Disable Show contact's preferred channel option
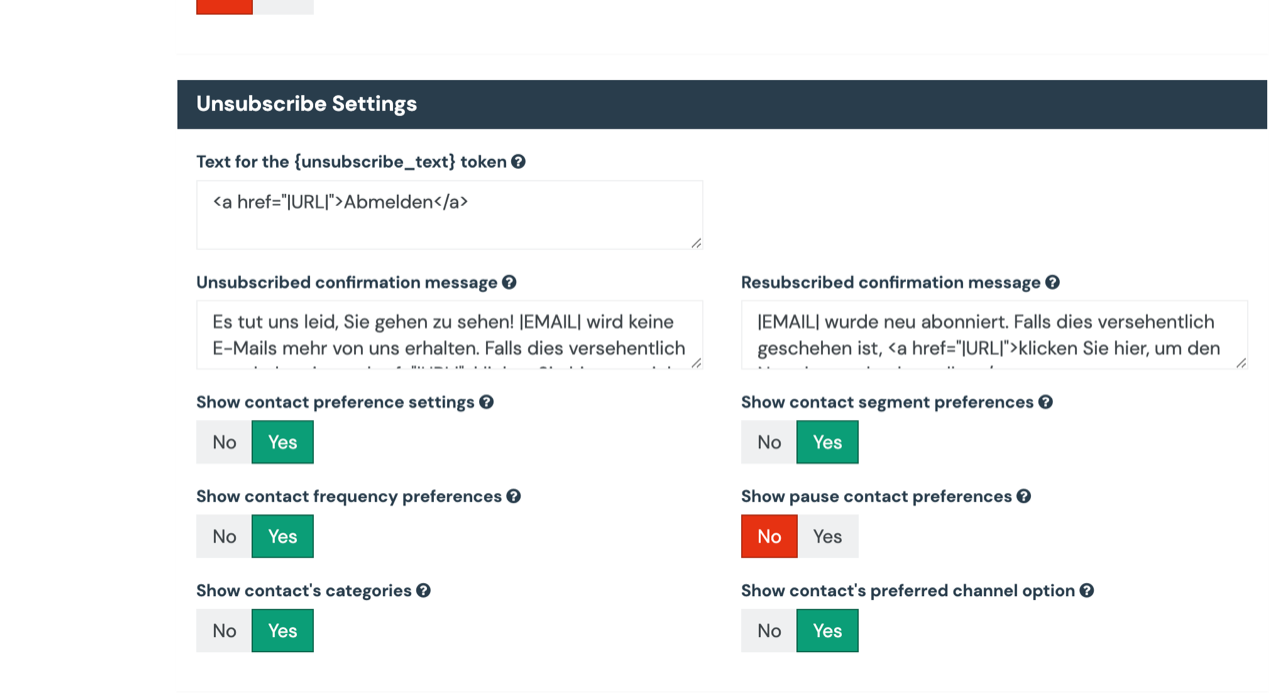 click(x=769, y=631)
